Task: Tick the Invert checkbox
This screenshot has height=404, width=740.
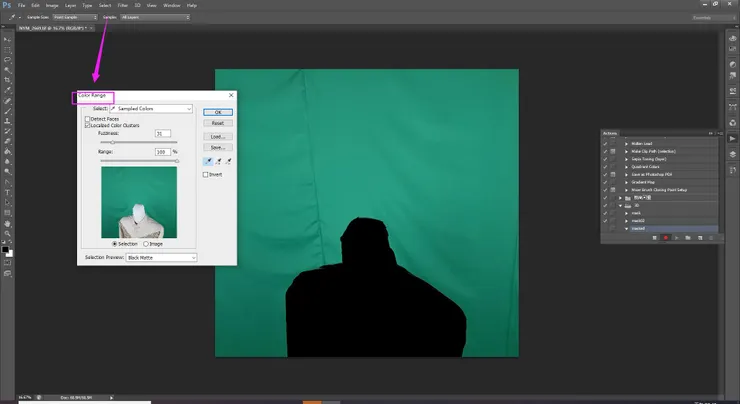Action: coord(206,174)
